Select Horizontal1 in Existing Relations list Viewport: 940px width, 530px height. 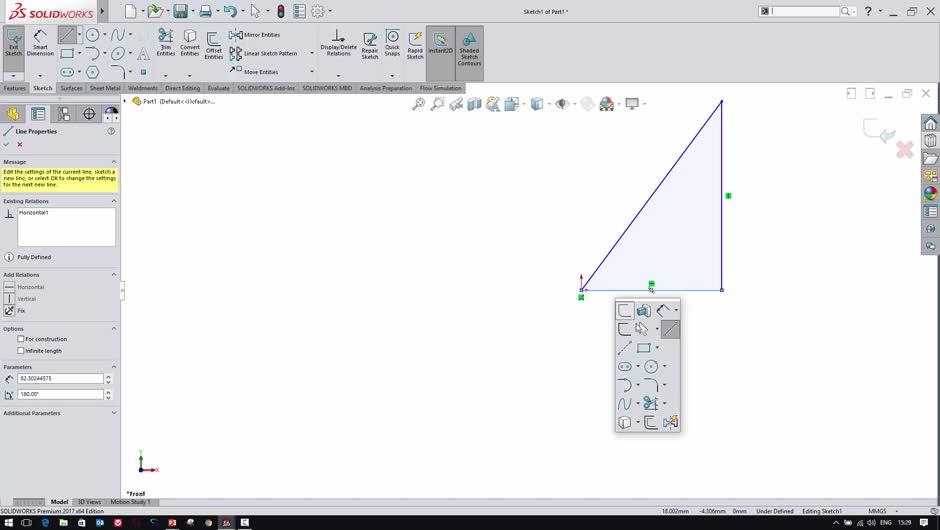(34, 213)
